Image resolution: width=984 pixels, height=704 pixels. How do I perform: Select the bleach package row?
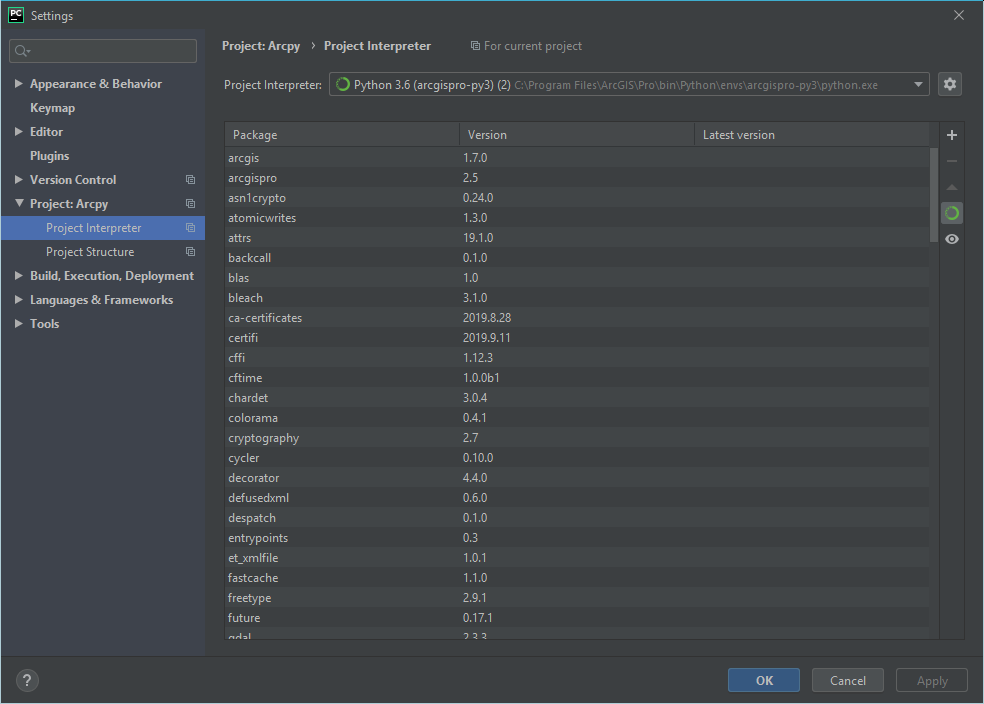[577, 297]
